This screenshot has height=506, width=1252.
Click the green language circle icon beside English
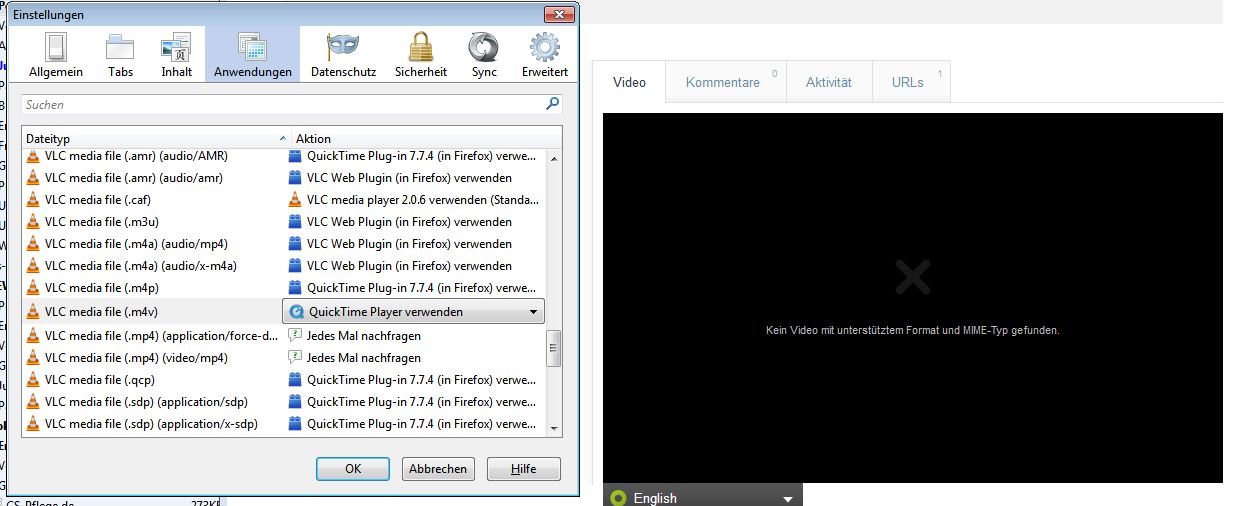pos(618,498)
